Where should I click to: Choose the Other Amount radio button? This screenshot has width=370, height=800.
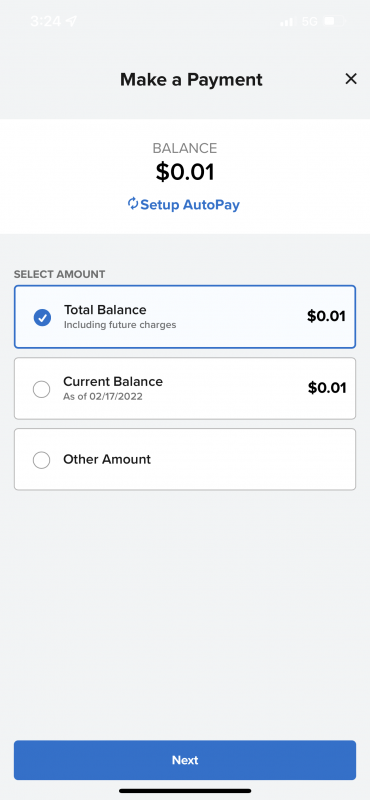pyautogui.click(x=41, y=460)
